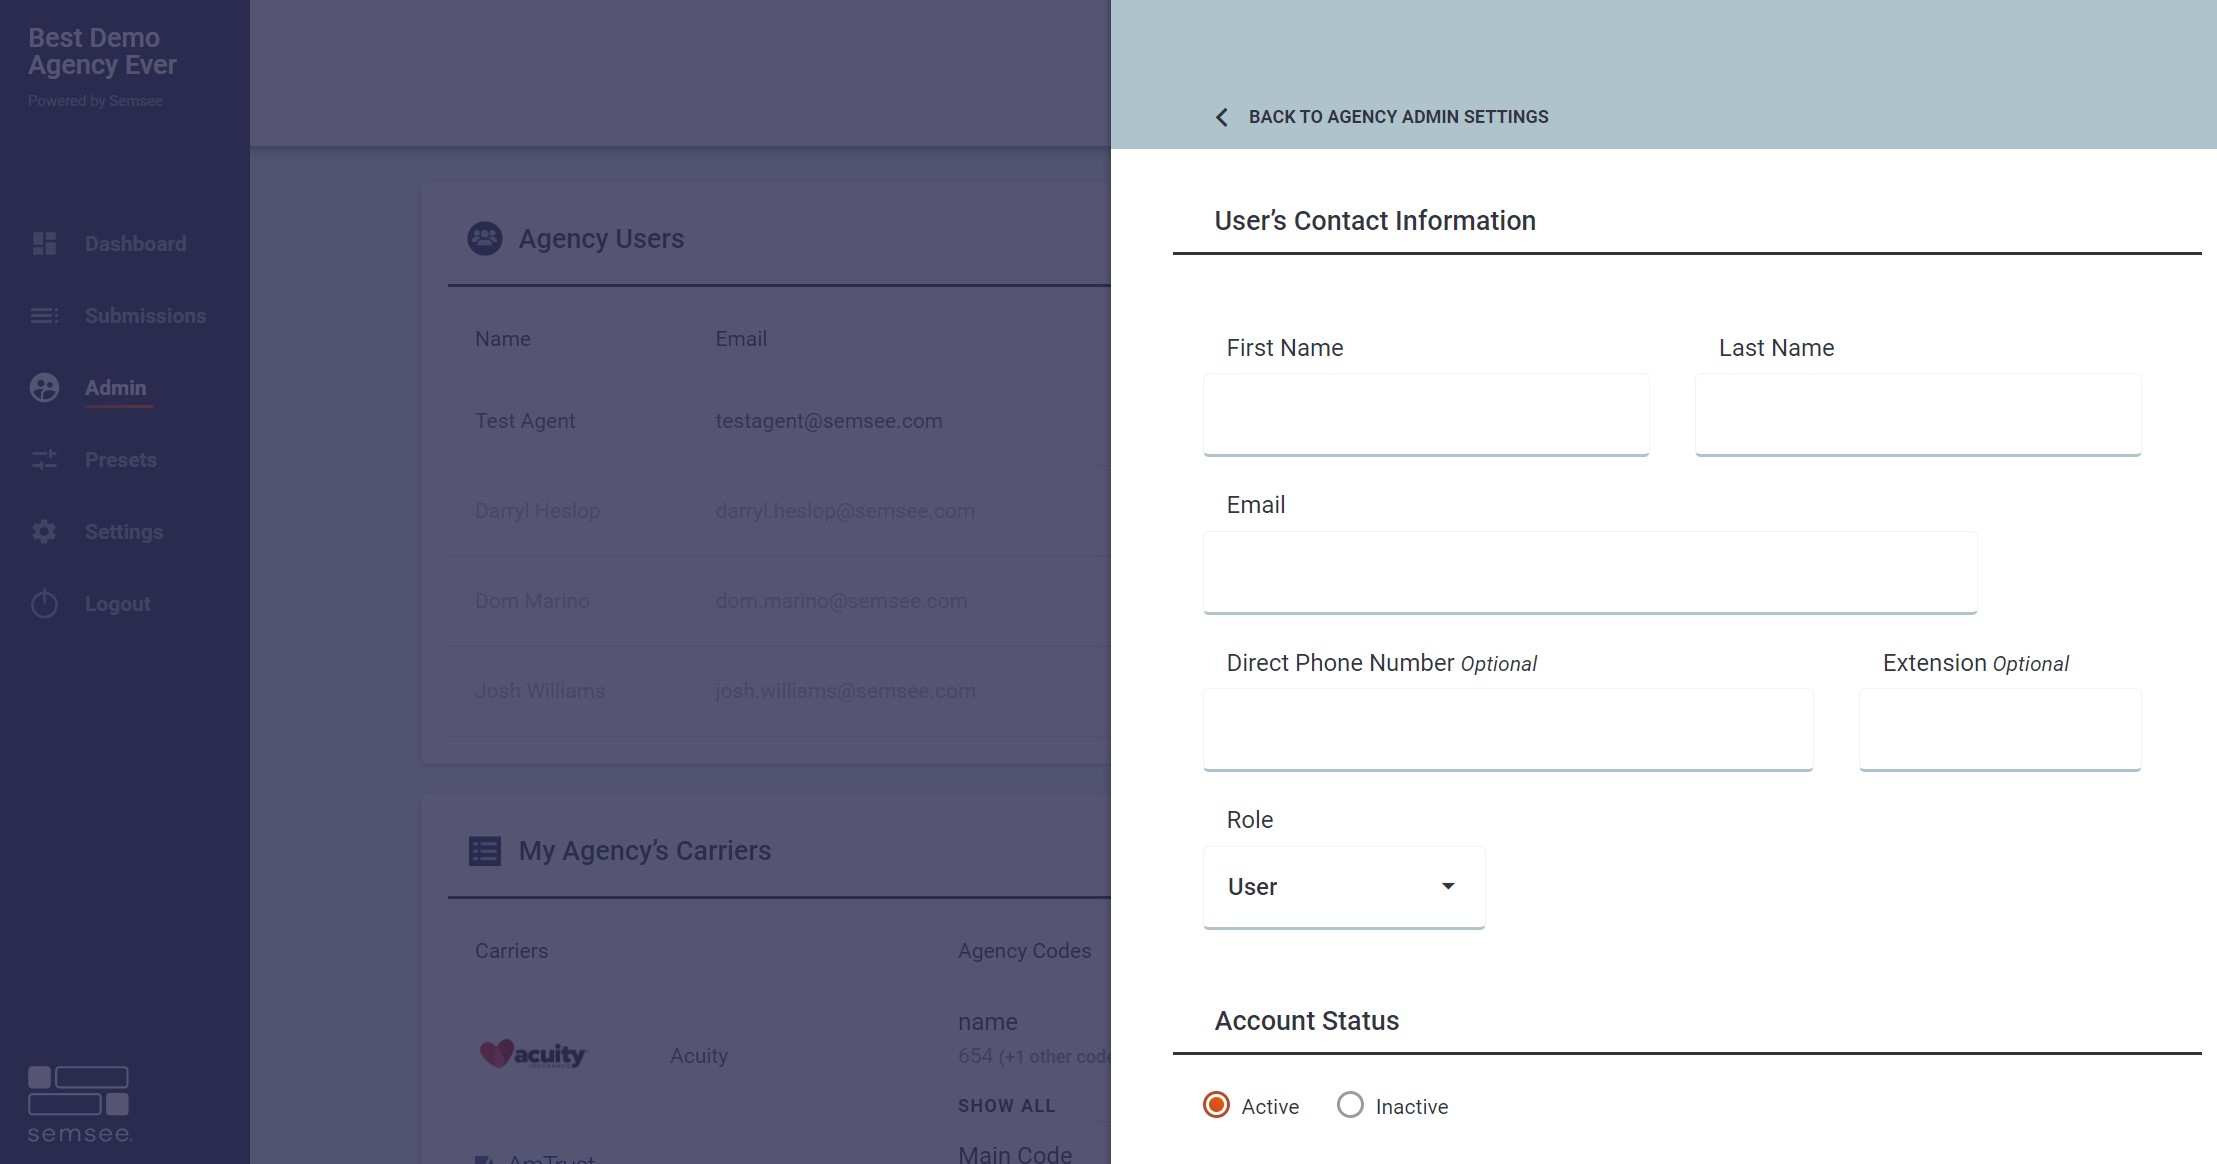The image size is (2217, 1164).
Task: Select the Test Agent user row
Action: tap(780, 421)
